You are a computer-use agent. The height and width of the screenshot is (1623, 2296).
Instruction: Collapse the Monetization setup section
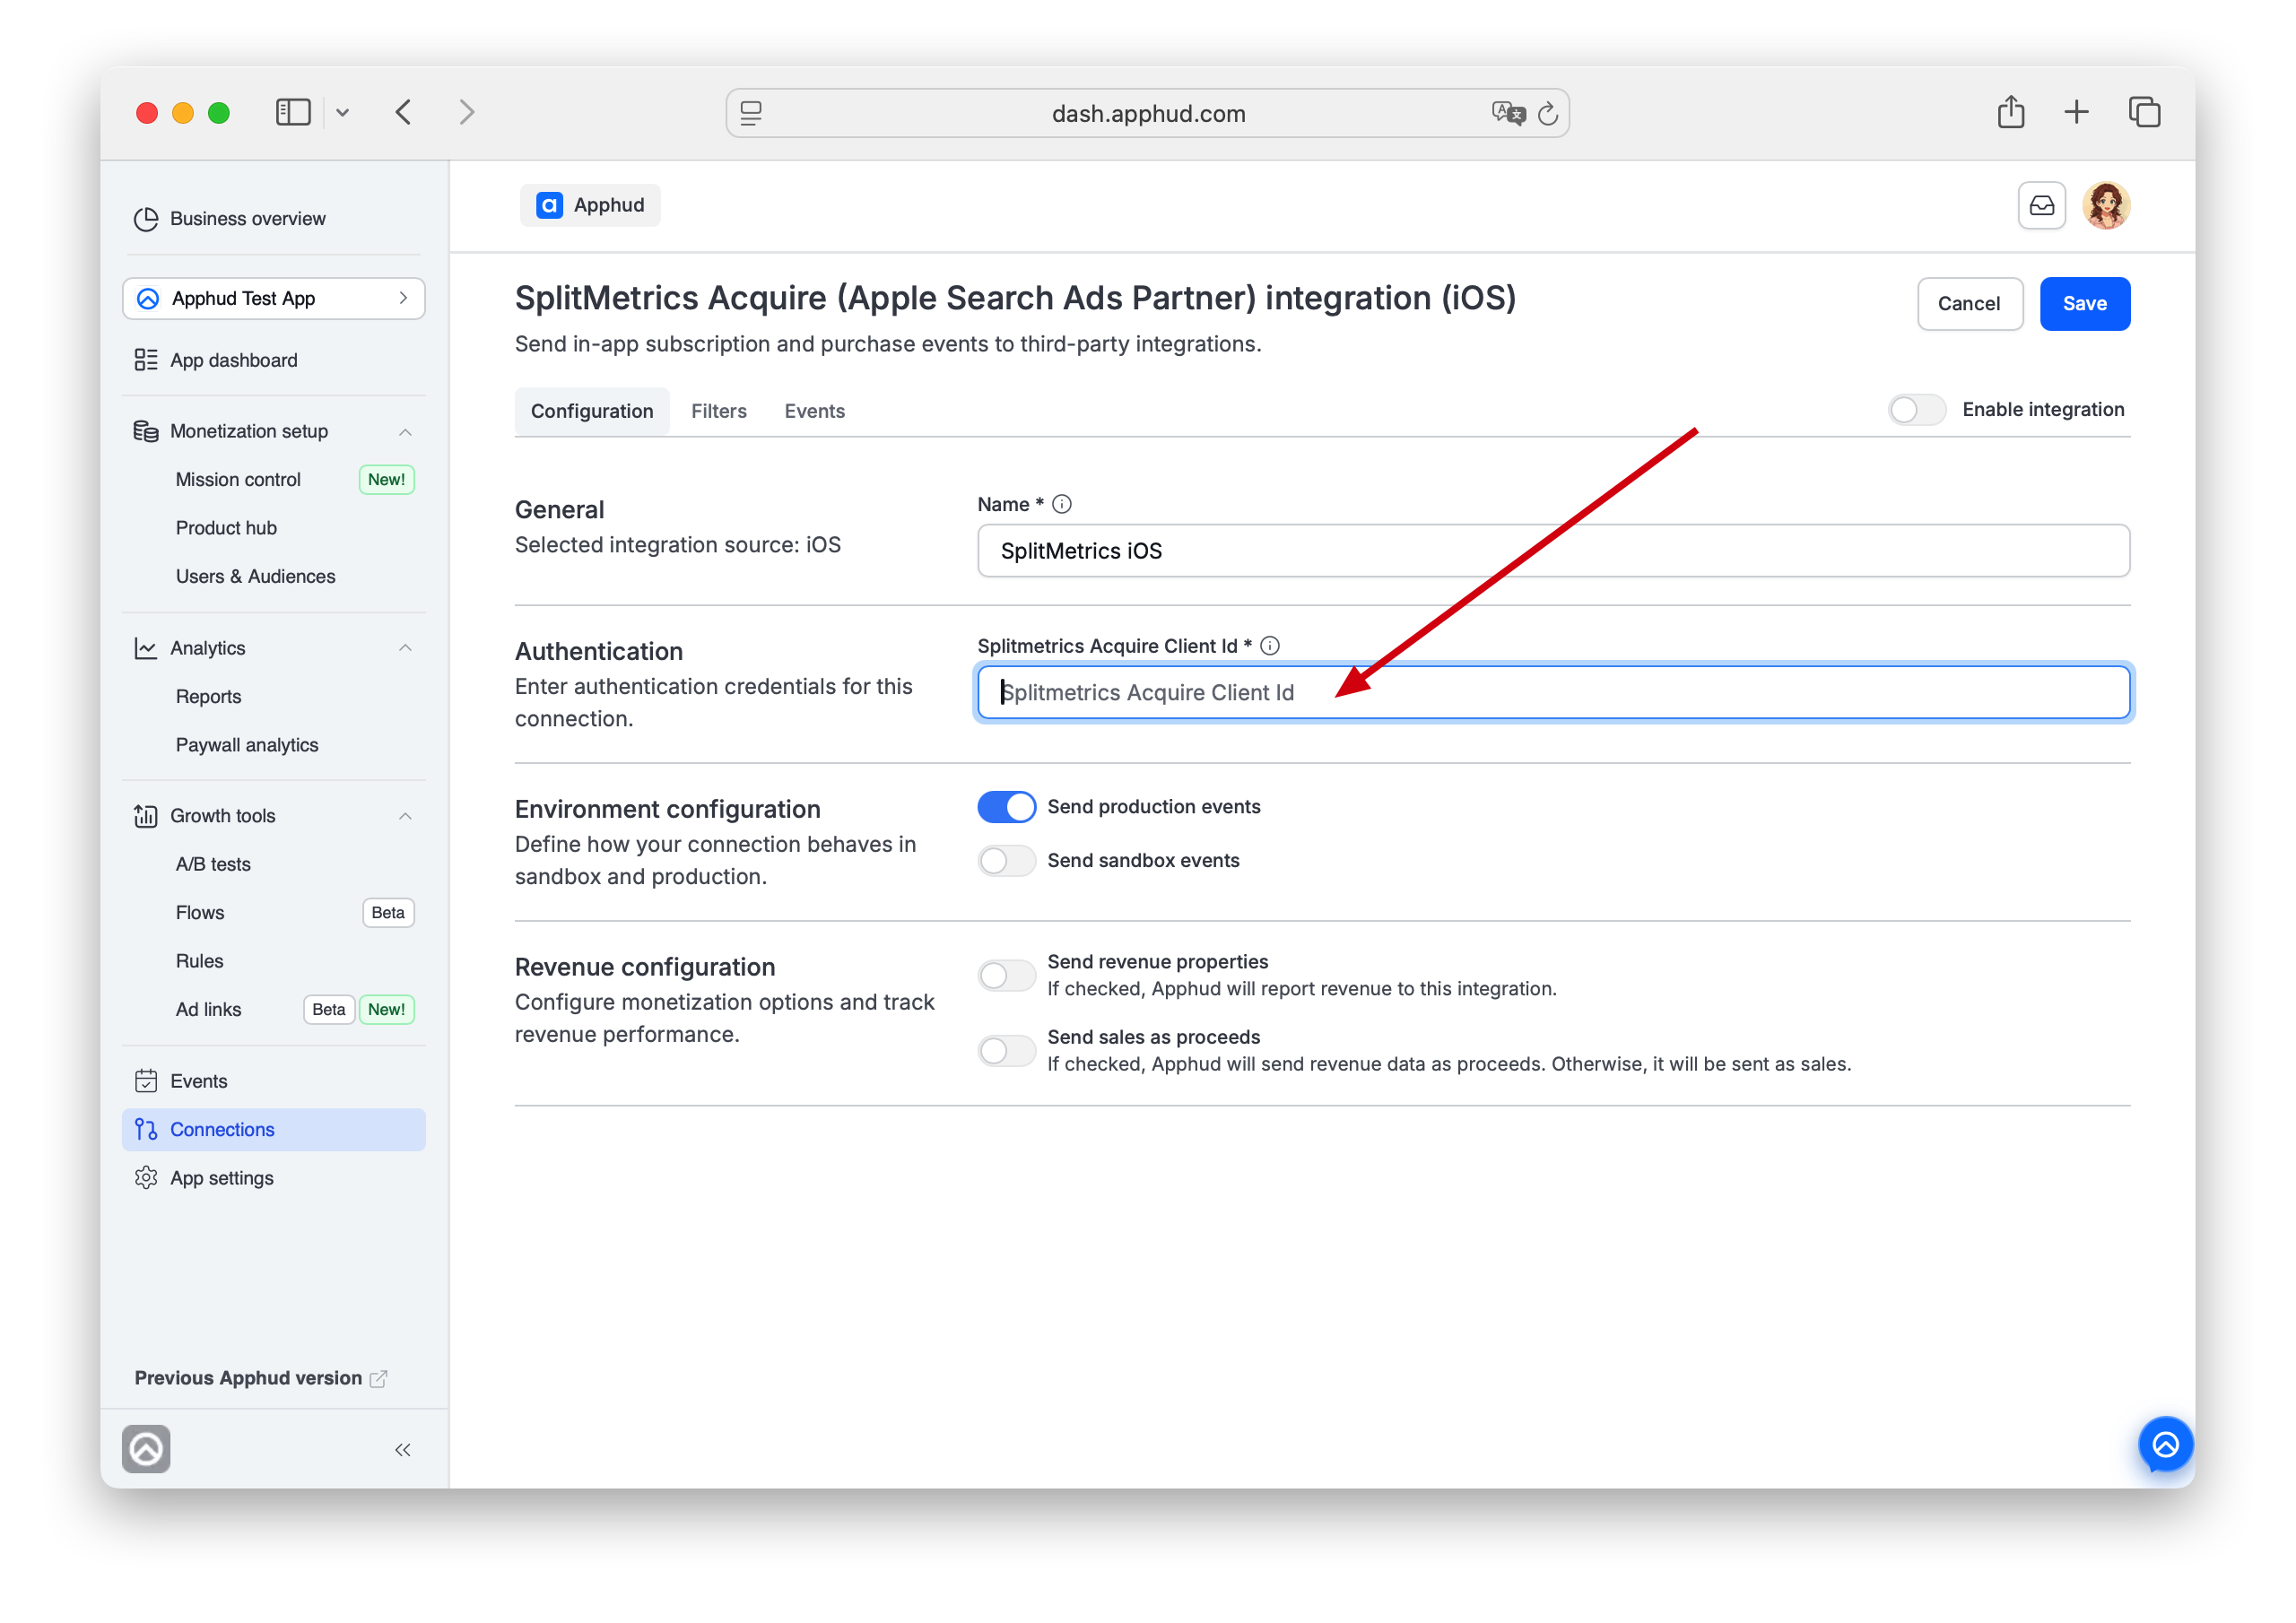(405, 432)
